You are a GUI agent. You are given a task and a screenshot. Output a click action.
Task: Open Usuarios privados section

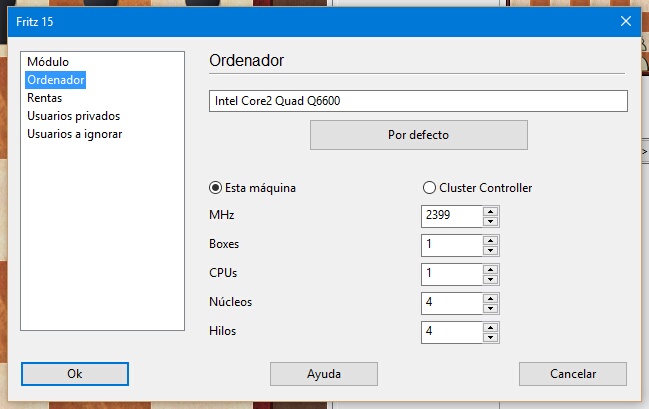pyautogui.click(x=74, y=116)
